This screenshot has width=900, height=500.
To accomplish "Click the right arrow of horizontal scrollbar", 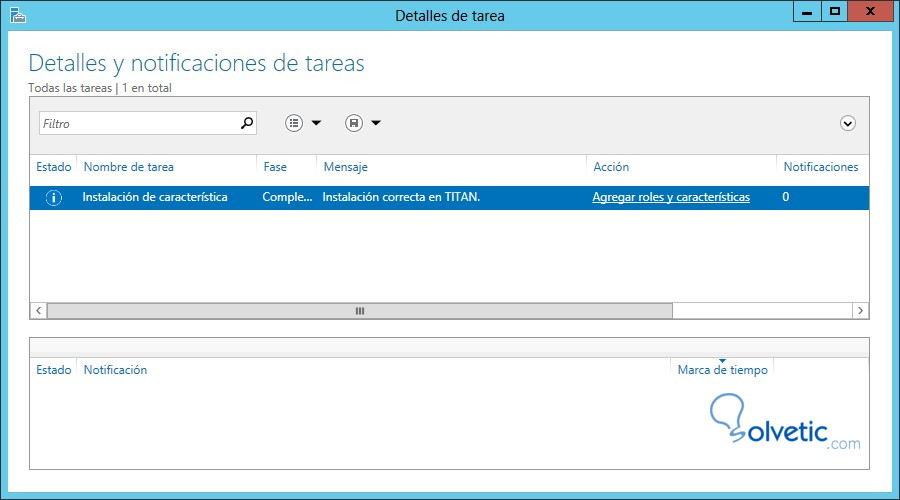I will pos(860,311).
